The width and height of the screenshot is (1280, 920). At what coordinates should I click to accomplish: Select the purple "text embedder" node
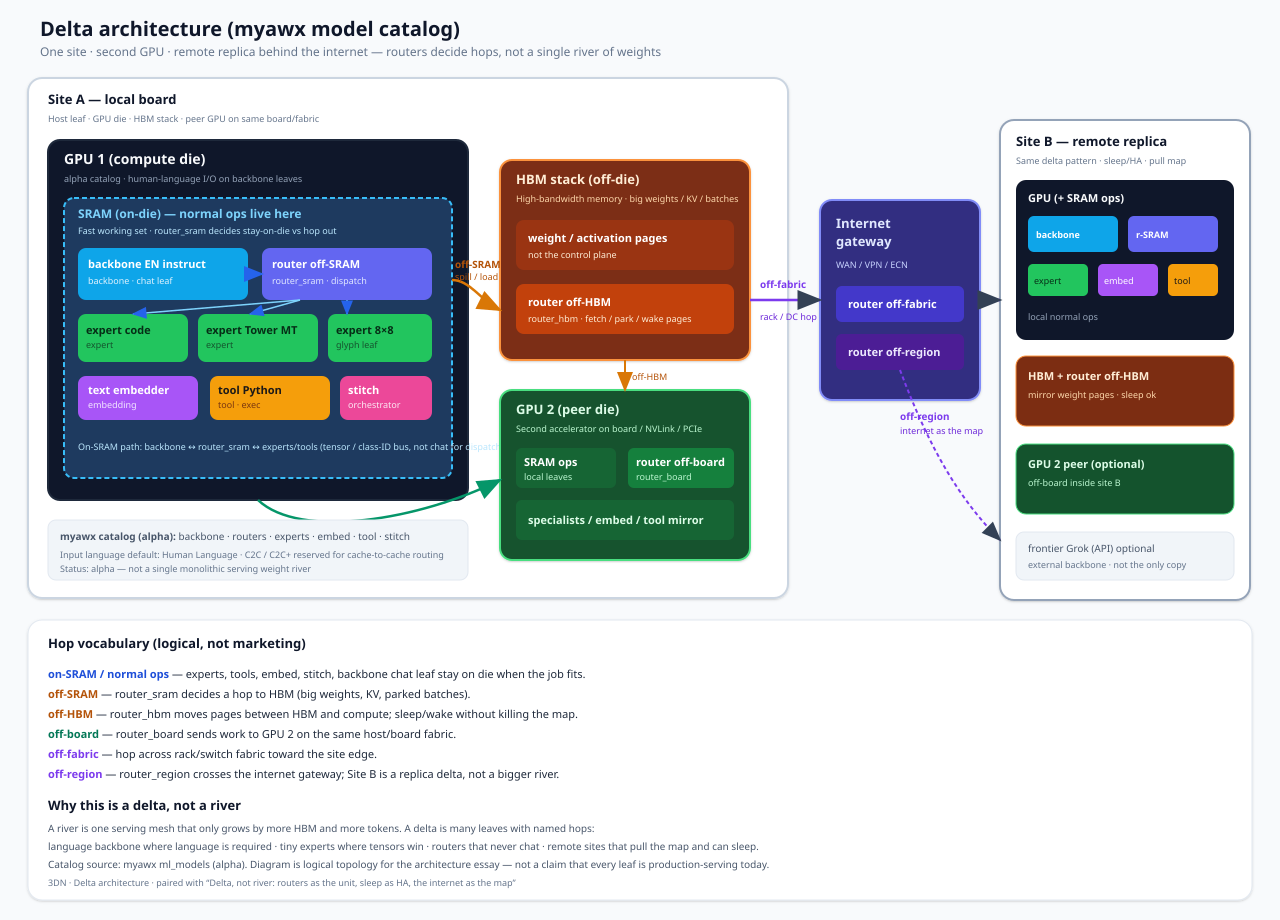tap(138, 398)
